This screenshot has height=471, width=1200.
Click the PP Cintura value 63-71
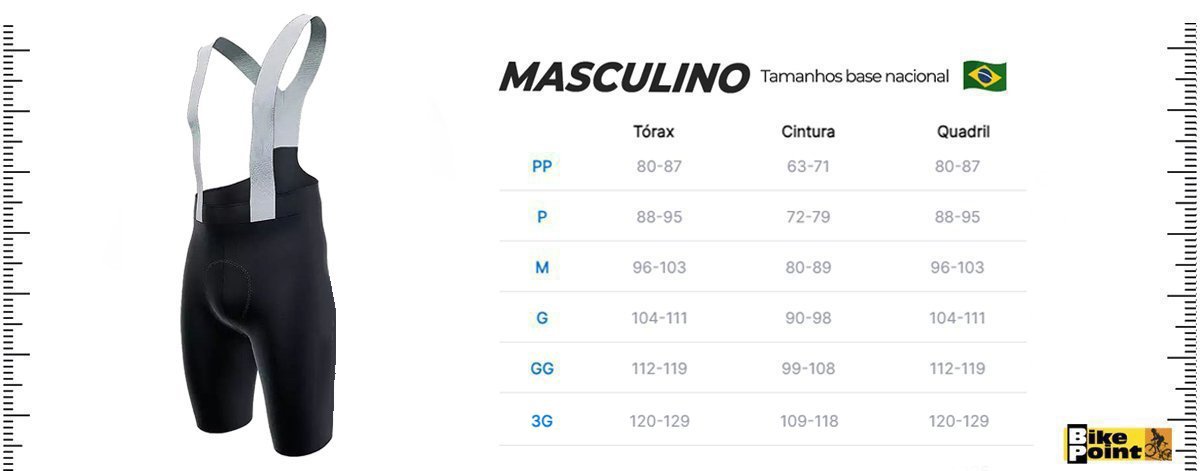click(x=808, y=166)
